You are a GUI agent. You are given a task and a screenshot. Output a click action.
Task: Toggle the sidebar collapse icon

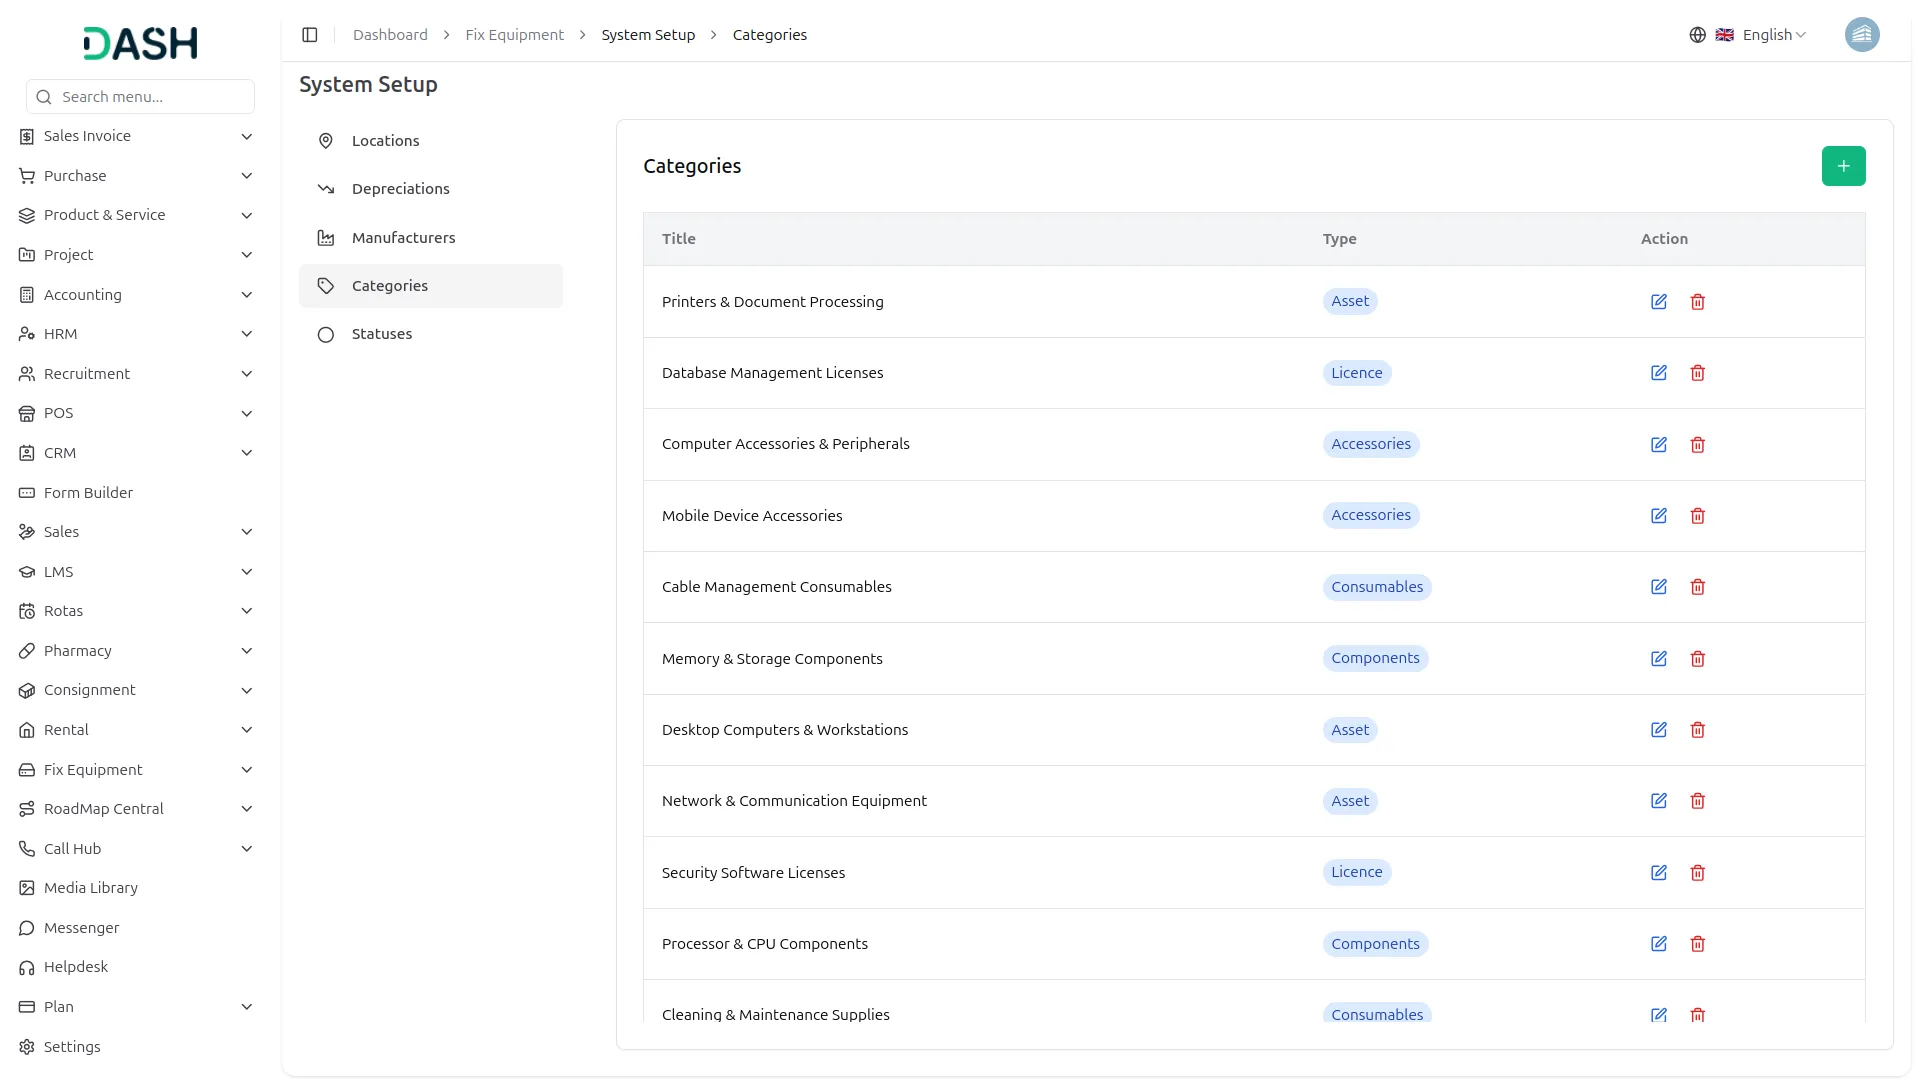point(310,35)
